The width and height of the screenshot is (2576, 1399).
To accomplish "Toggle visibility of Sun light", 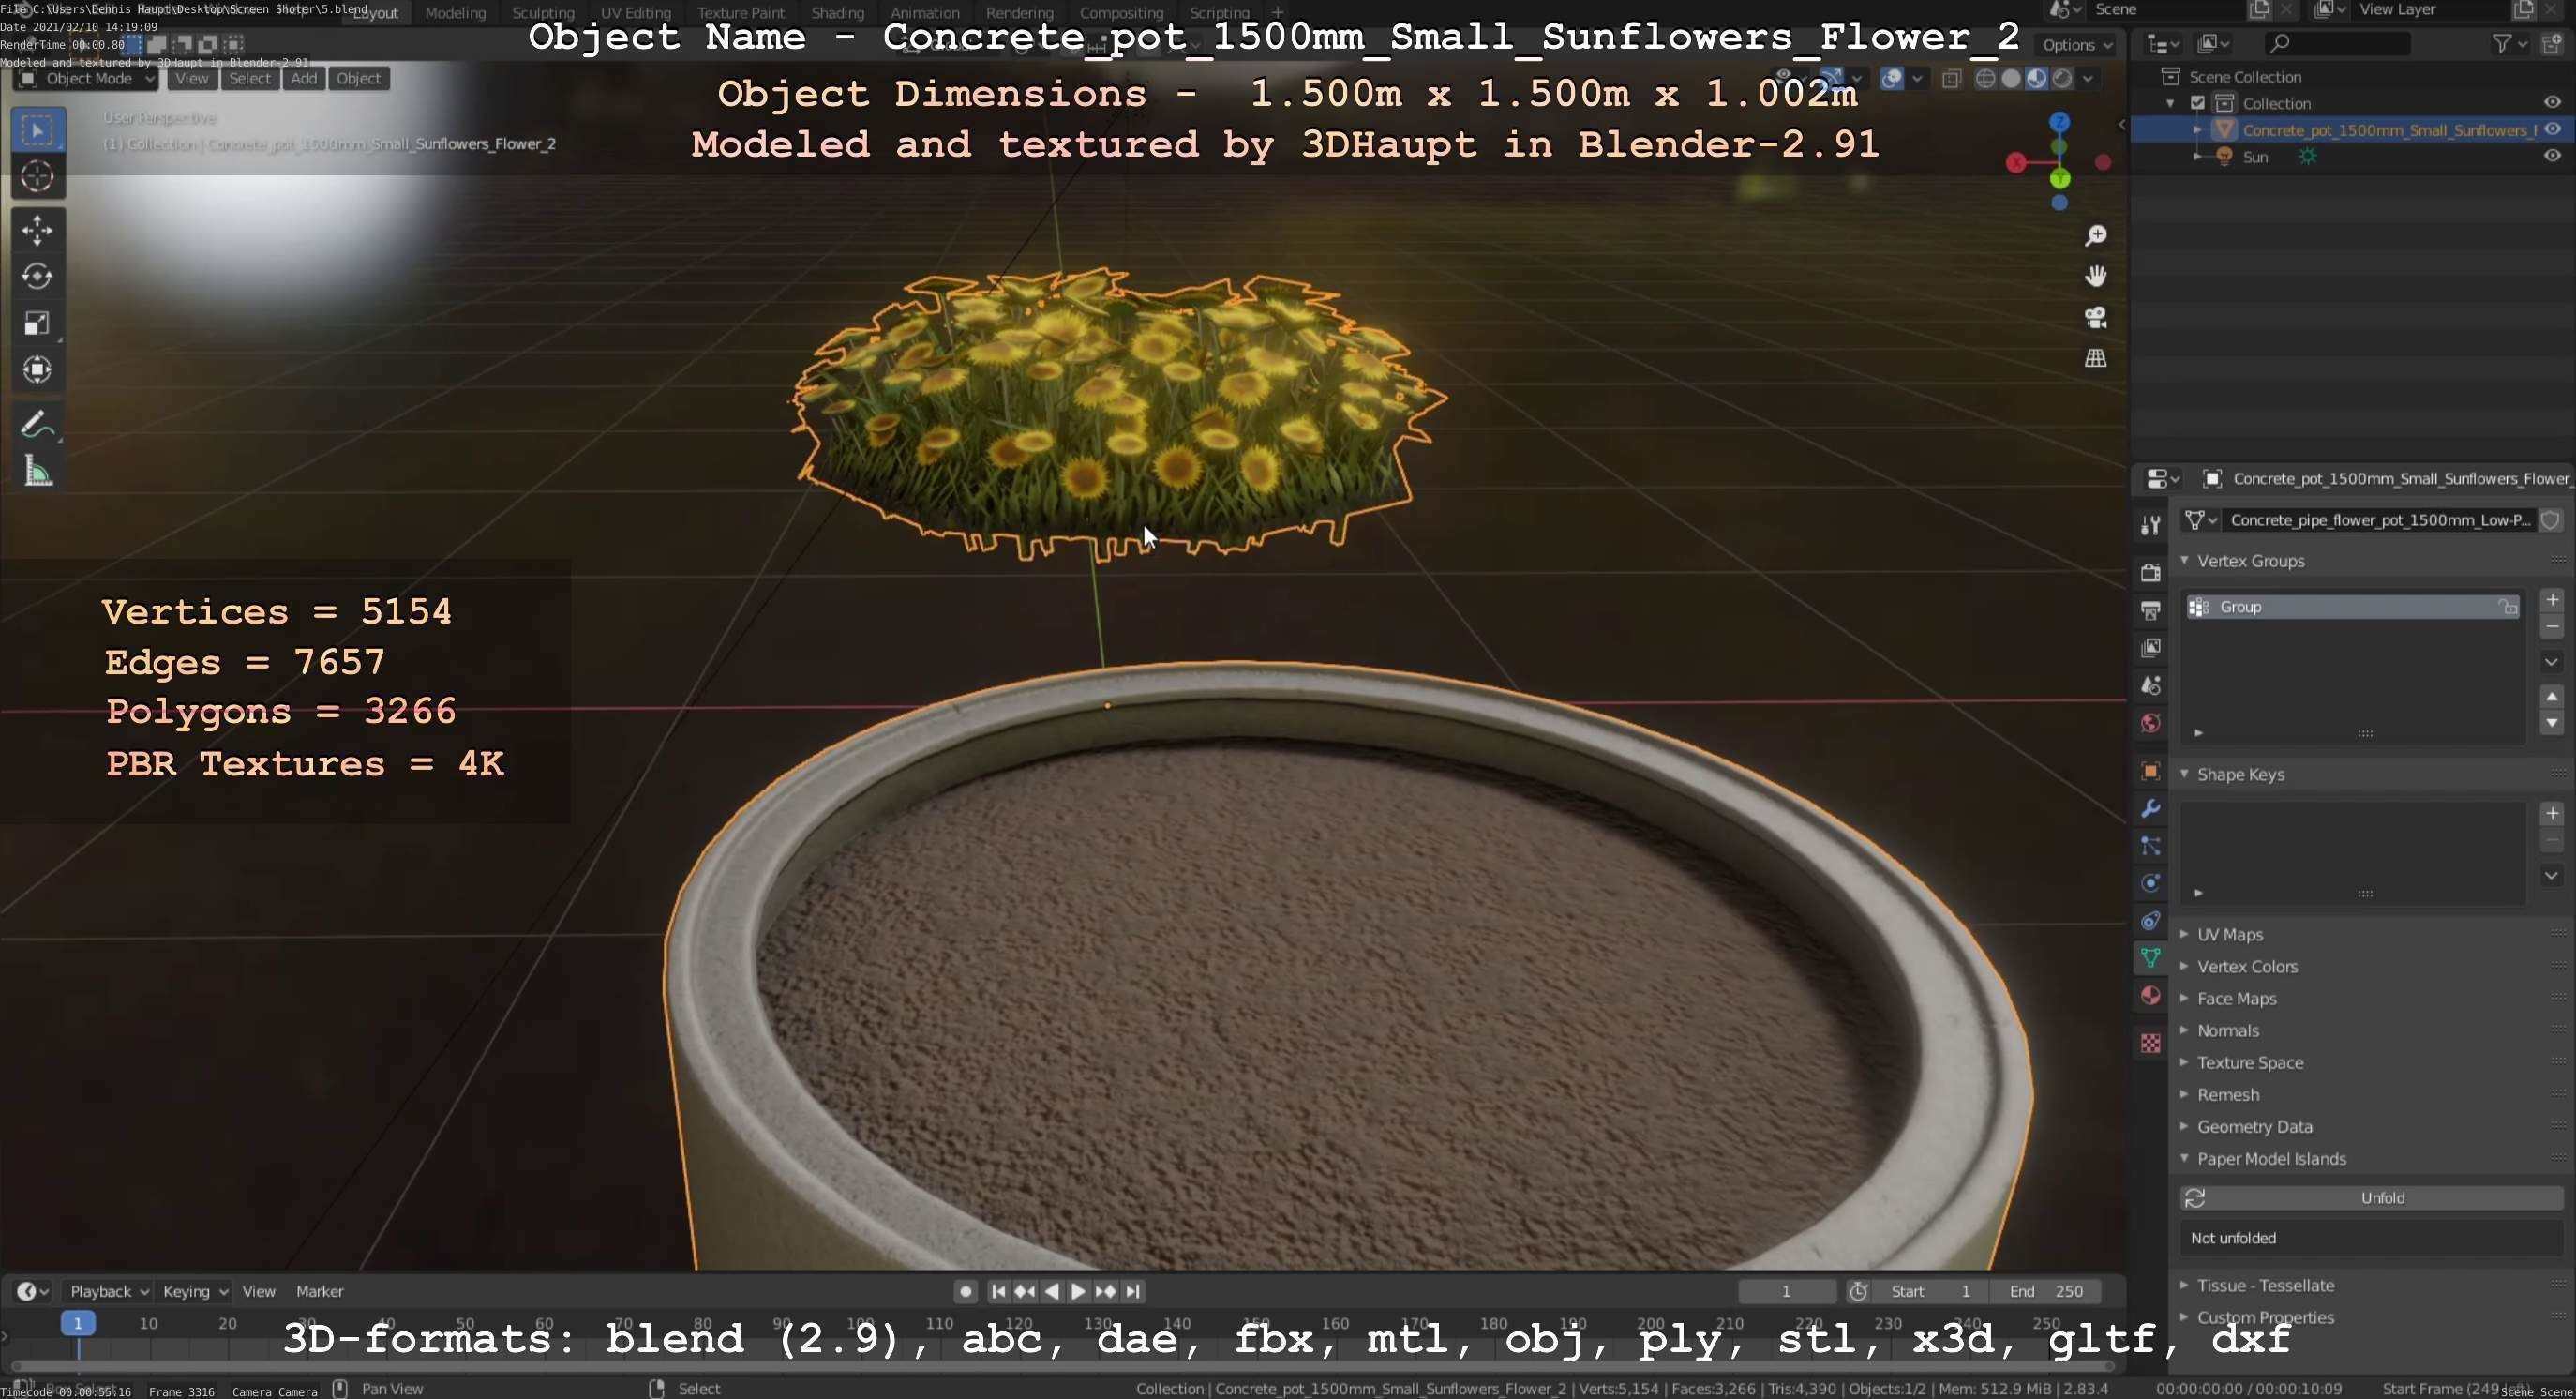I will (2551, 156).
